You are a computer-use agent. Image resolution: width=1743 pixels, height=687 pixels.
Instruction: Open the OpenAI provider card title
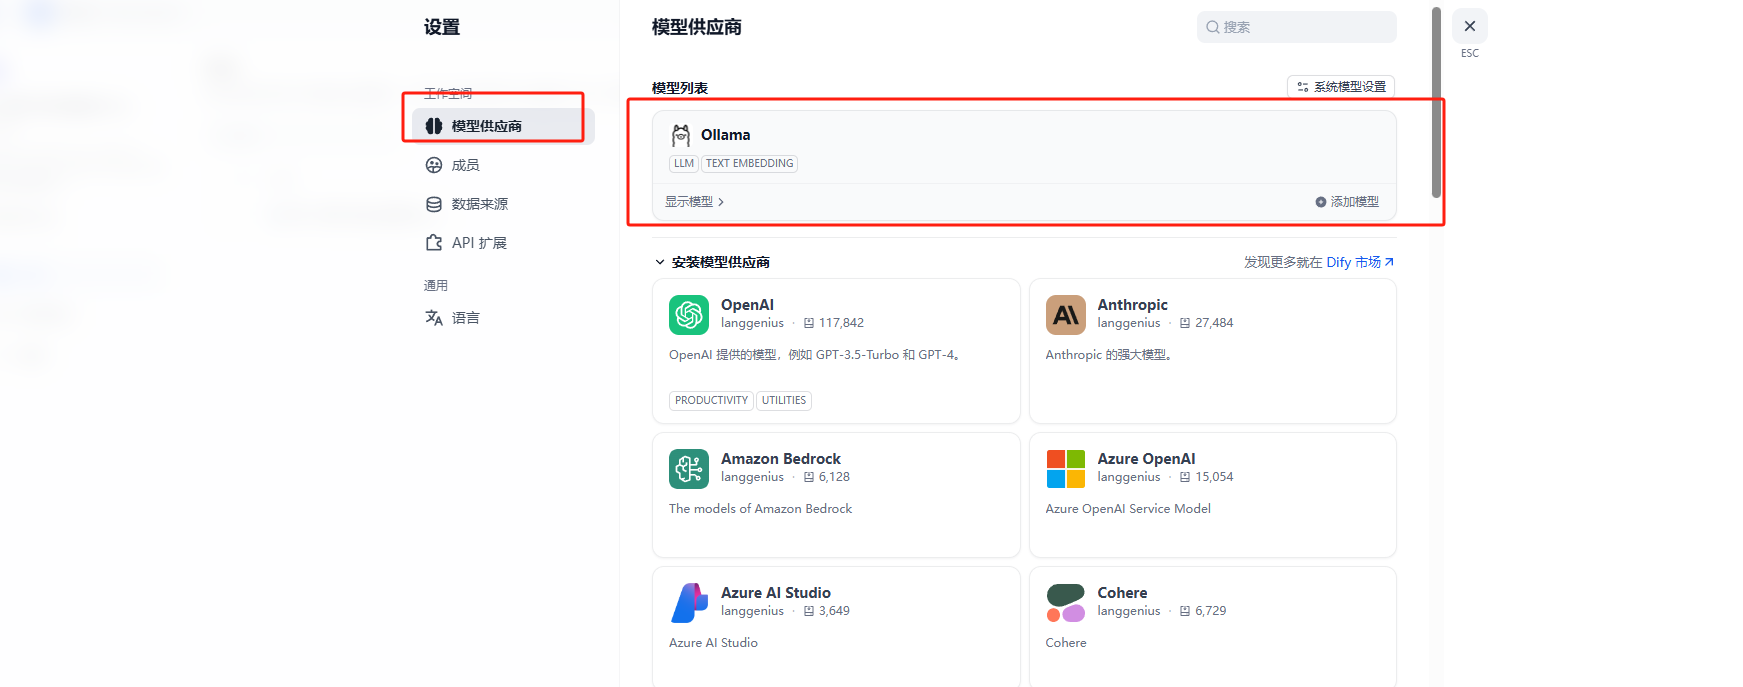coord(747,305)
